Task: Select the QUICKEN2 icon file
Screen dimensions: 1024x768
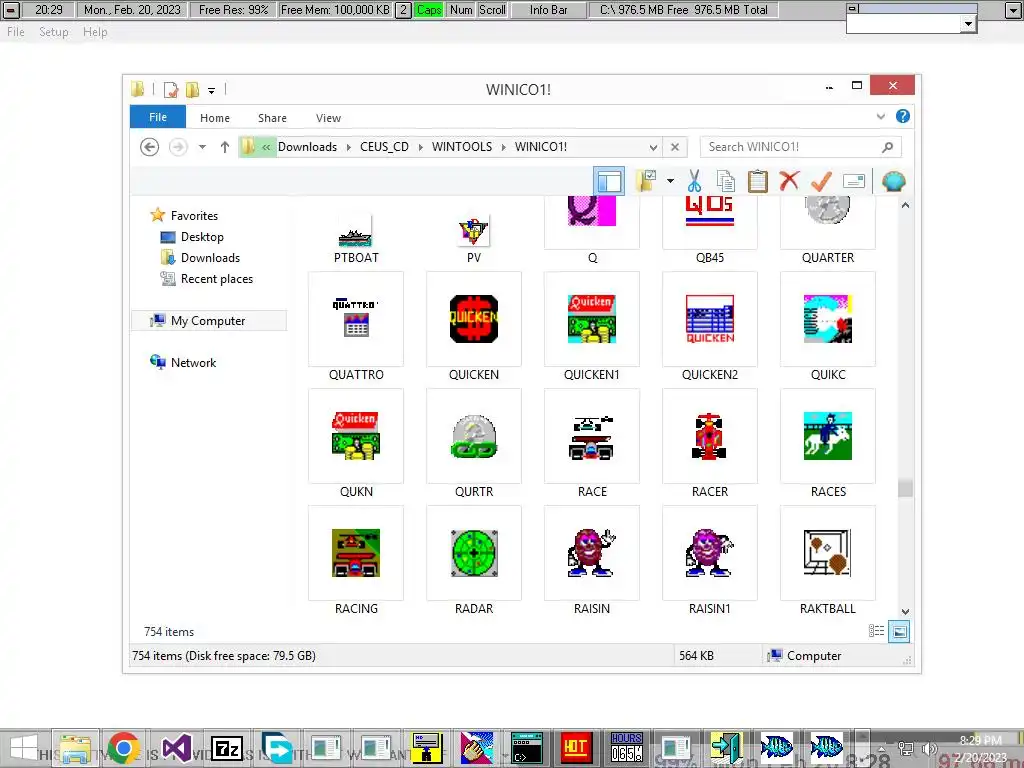Action: [x=710, y=327]
